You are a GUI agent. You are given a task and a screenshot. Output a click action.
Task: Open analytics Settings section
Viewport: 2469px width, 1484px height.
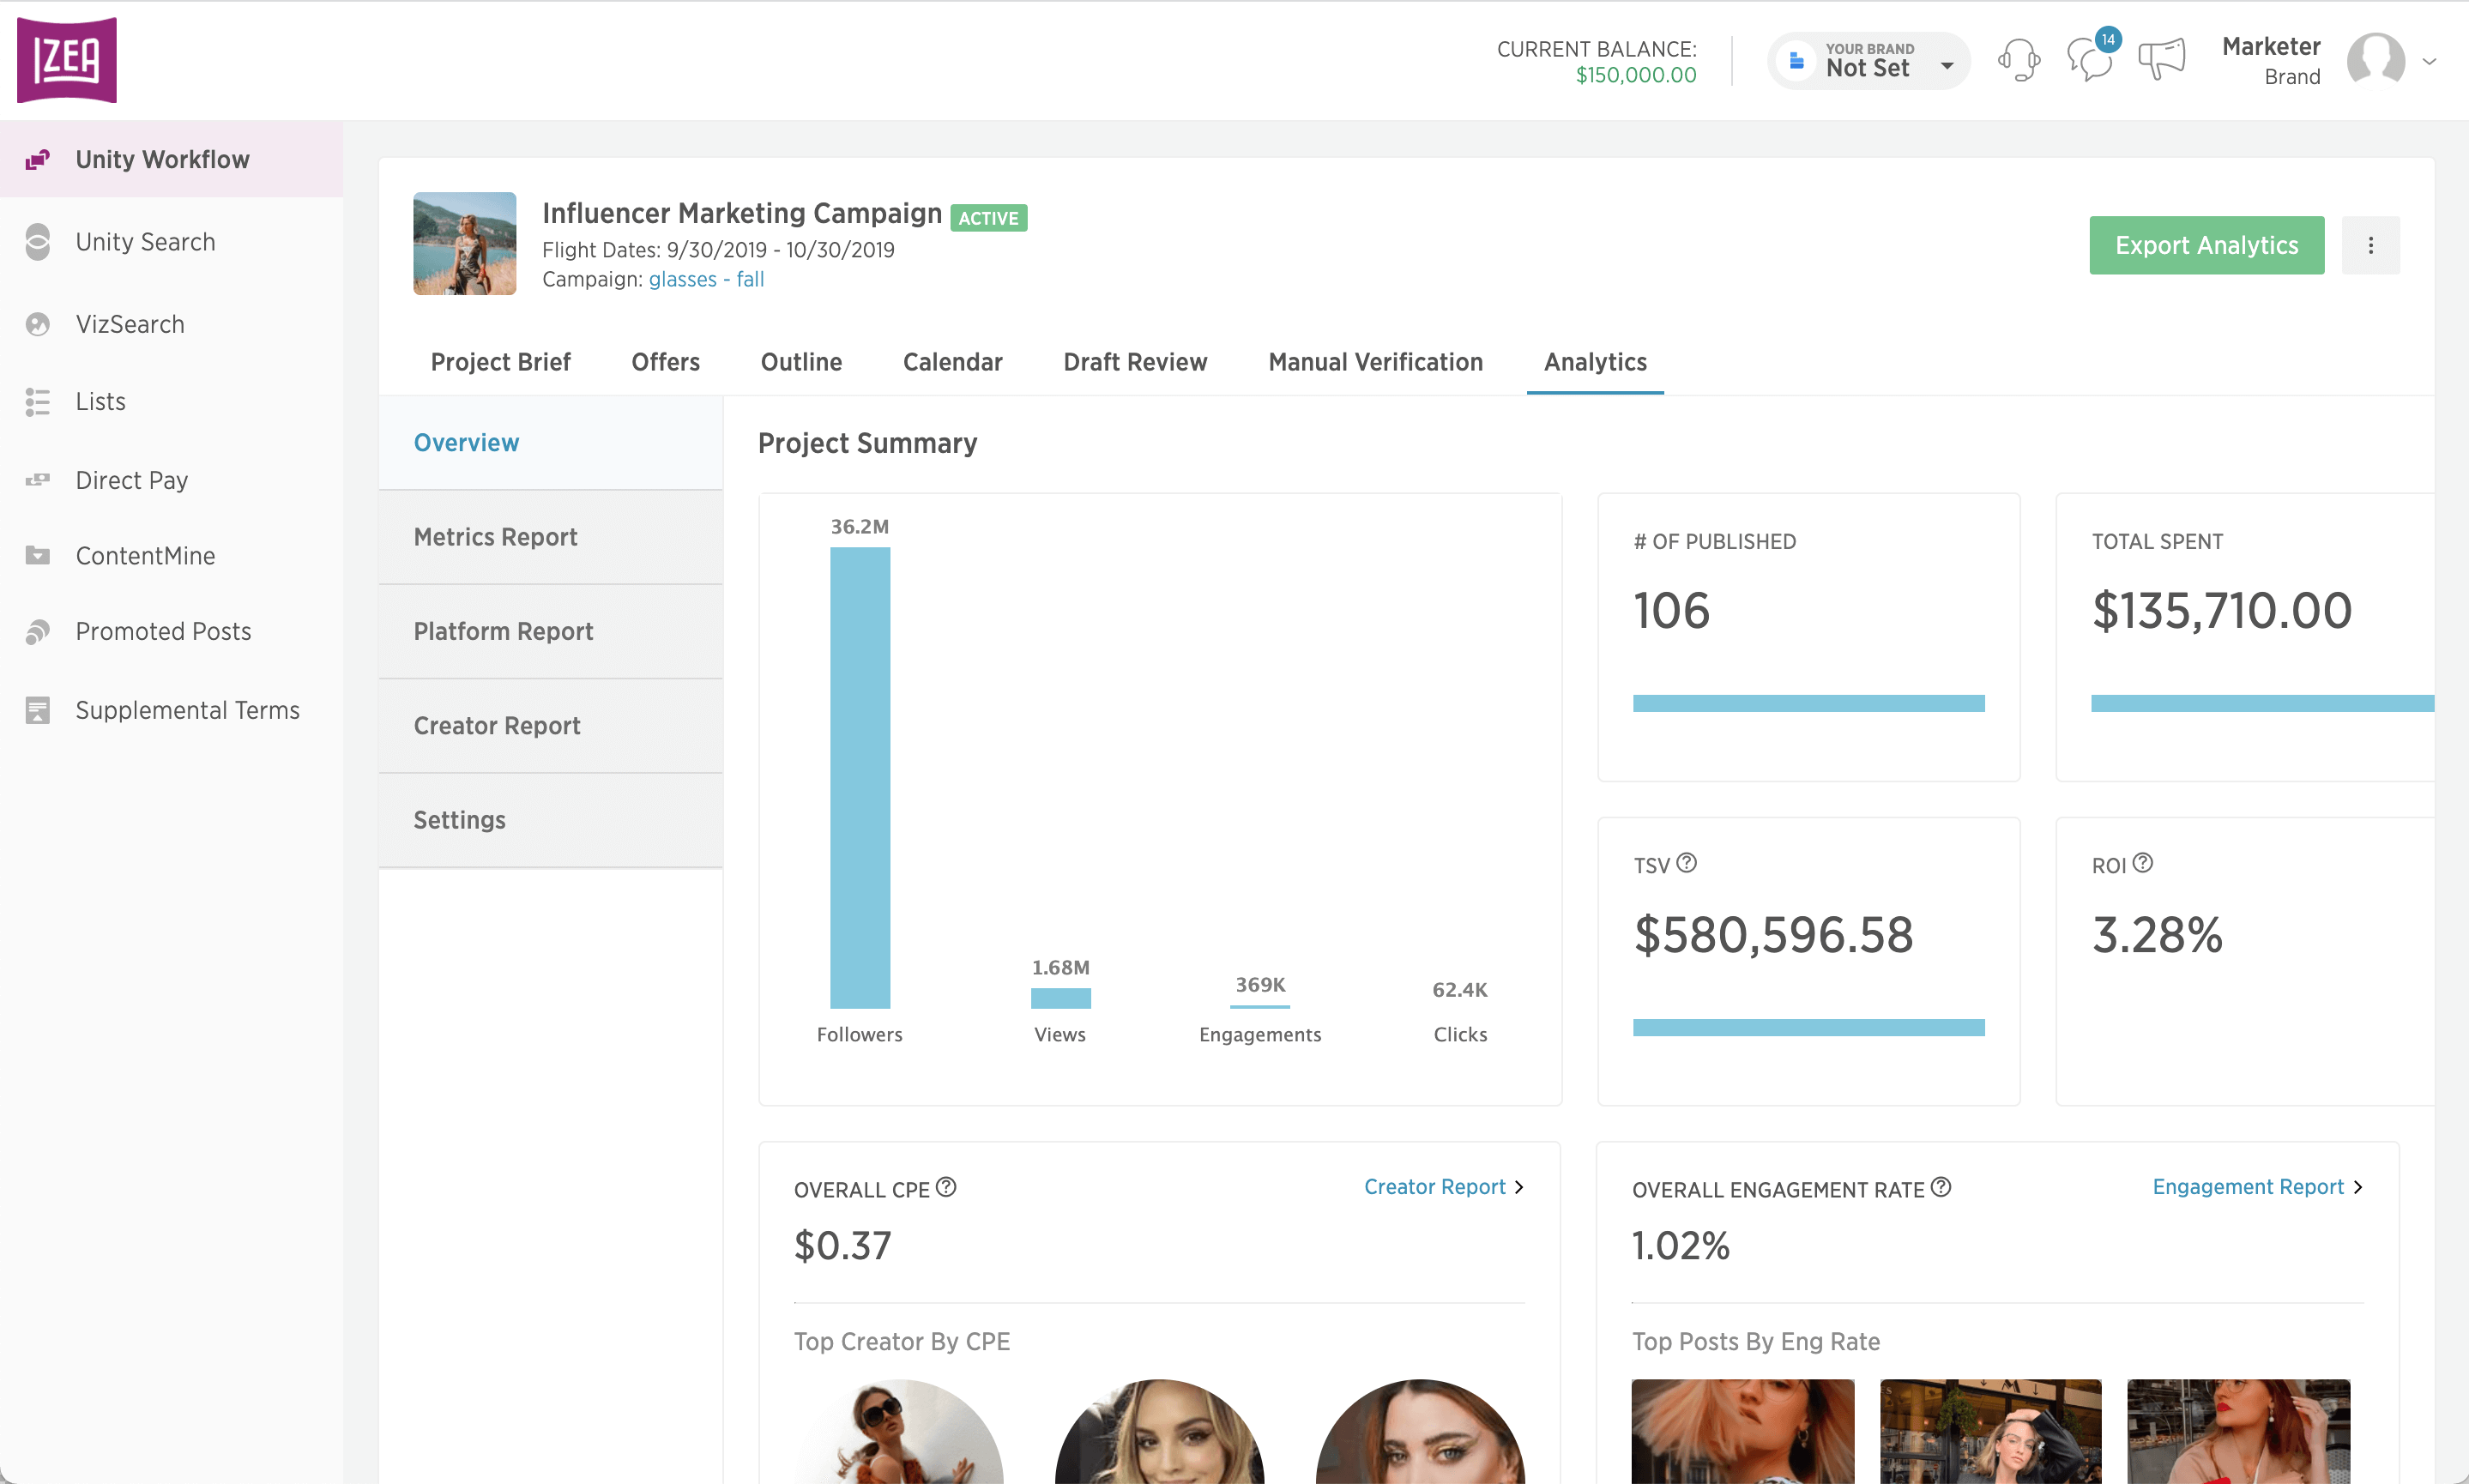tap(551, 820)
